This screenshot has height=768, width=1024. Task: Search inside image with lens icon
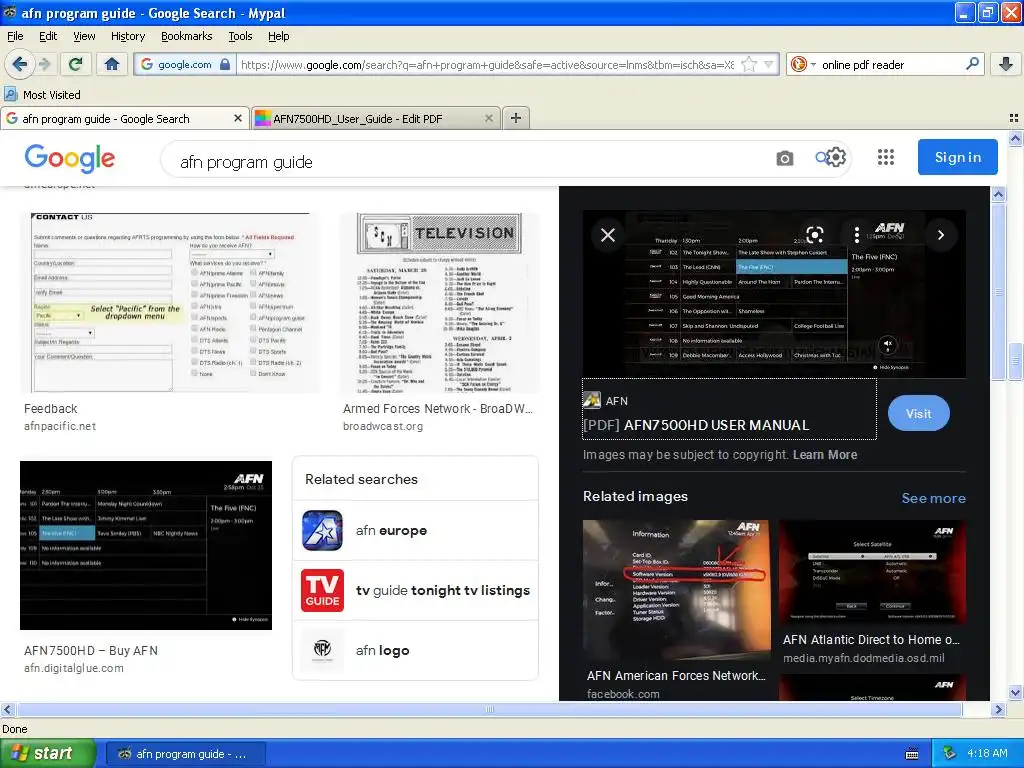(814, 234)
